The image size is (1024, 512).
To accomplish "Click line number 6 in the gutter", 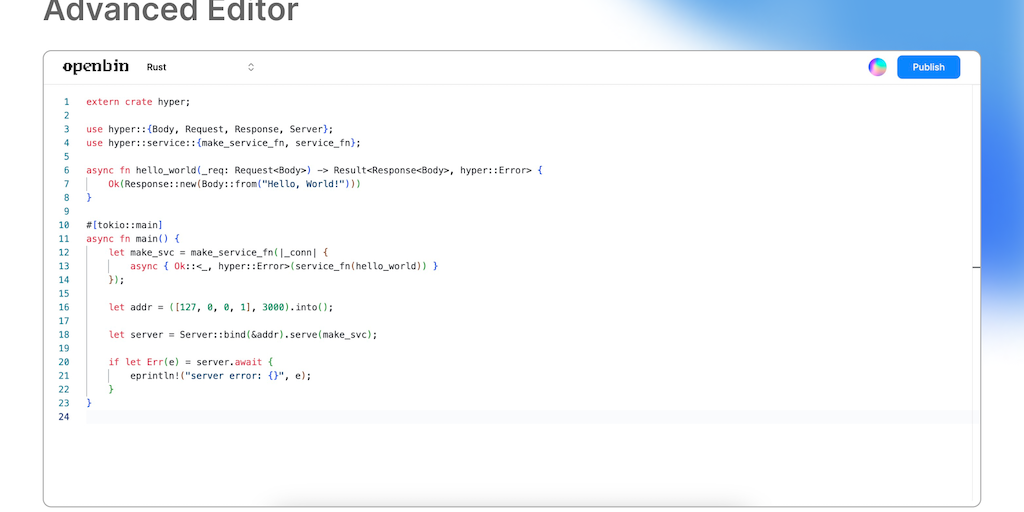I will pyautogui.click(x=66, y=170).
